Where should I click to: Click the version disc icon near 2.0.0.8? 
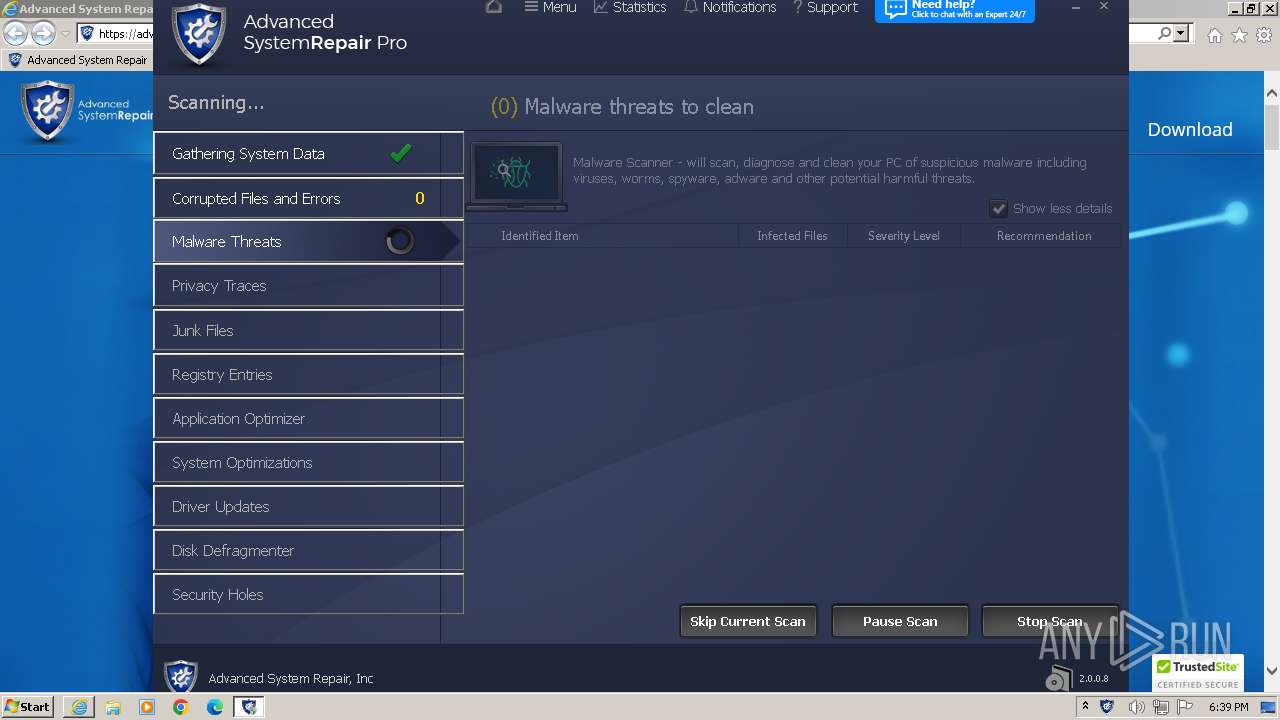click(1058, 678)
